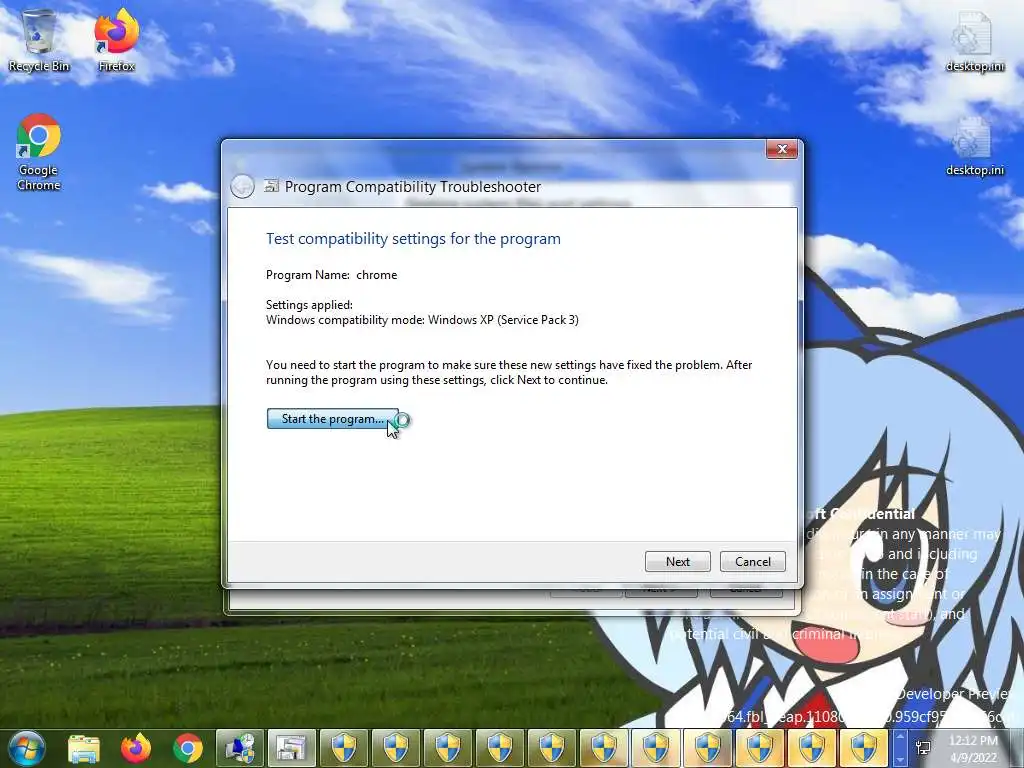1024x768 pixels.
Task: Launch Firefox from the taskbar
Action: click(x=136, y=748)
